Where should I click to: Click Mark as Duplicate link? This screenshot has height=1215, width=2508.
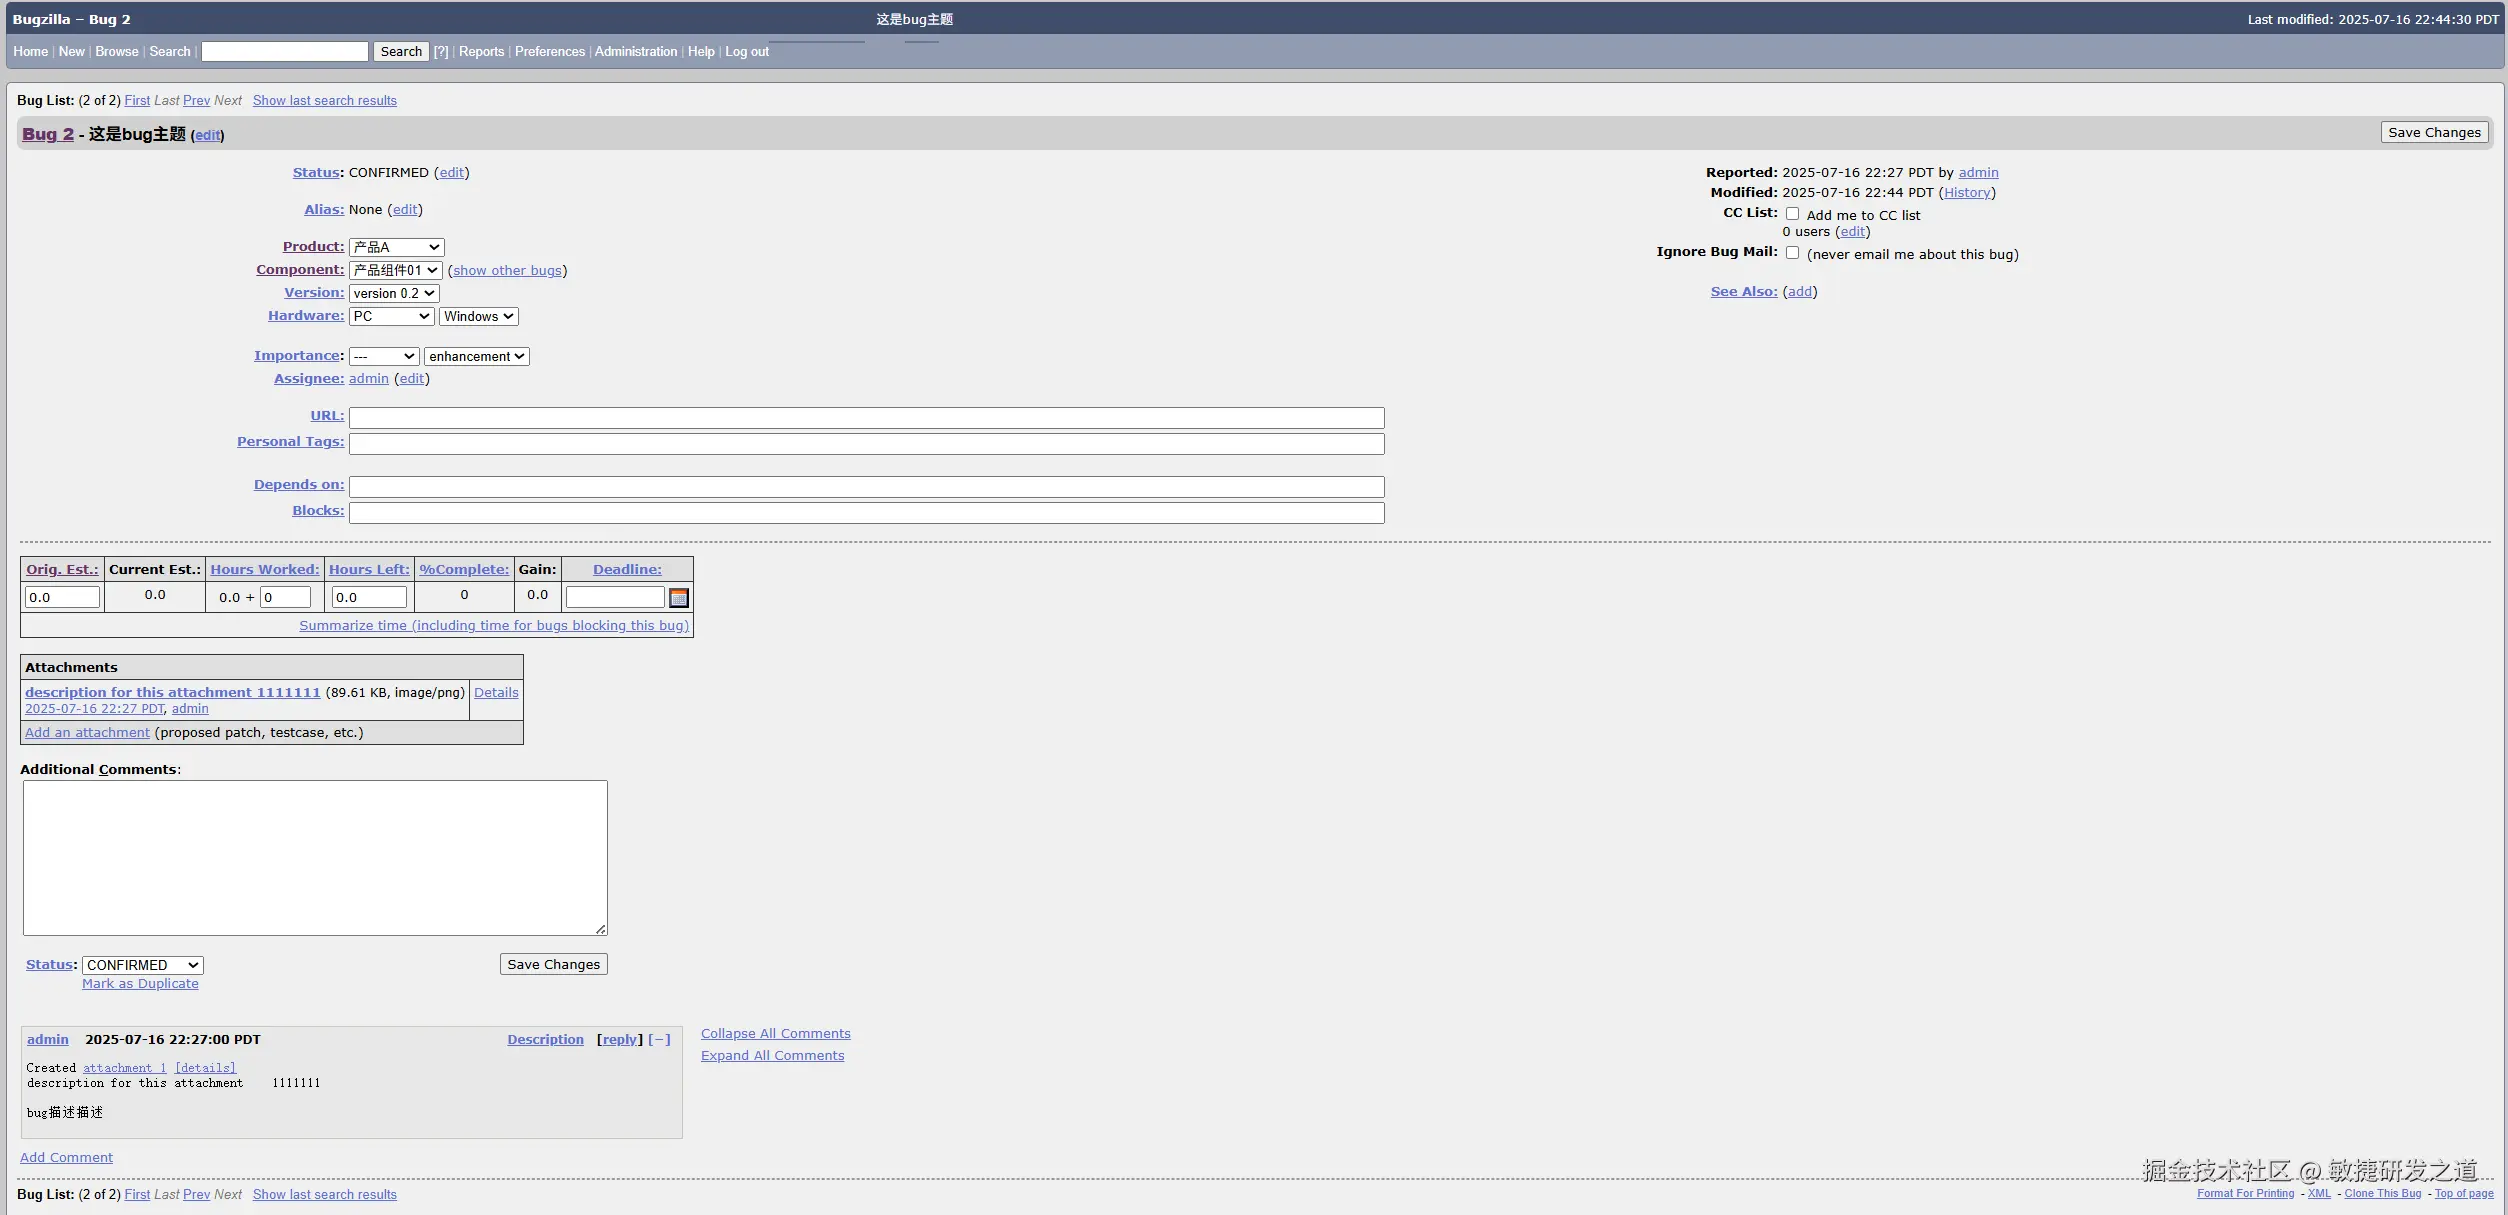pos(140,984)
